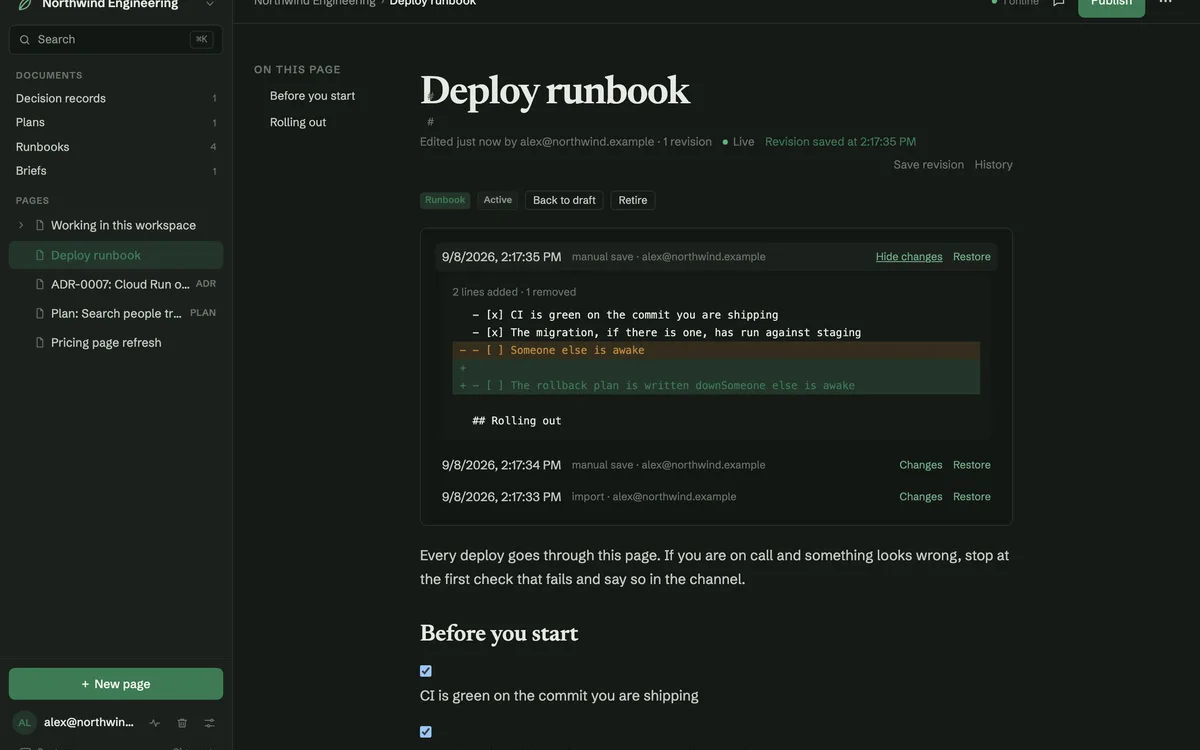Click the Deploy runbook page title

pos(555,90)
